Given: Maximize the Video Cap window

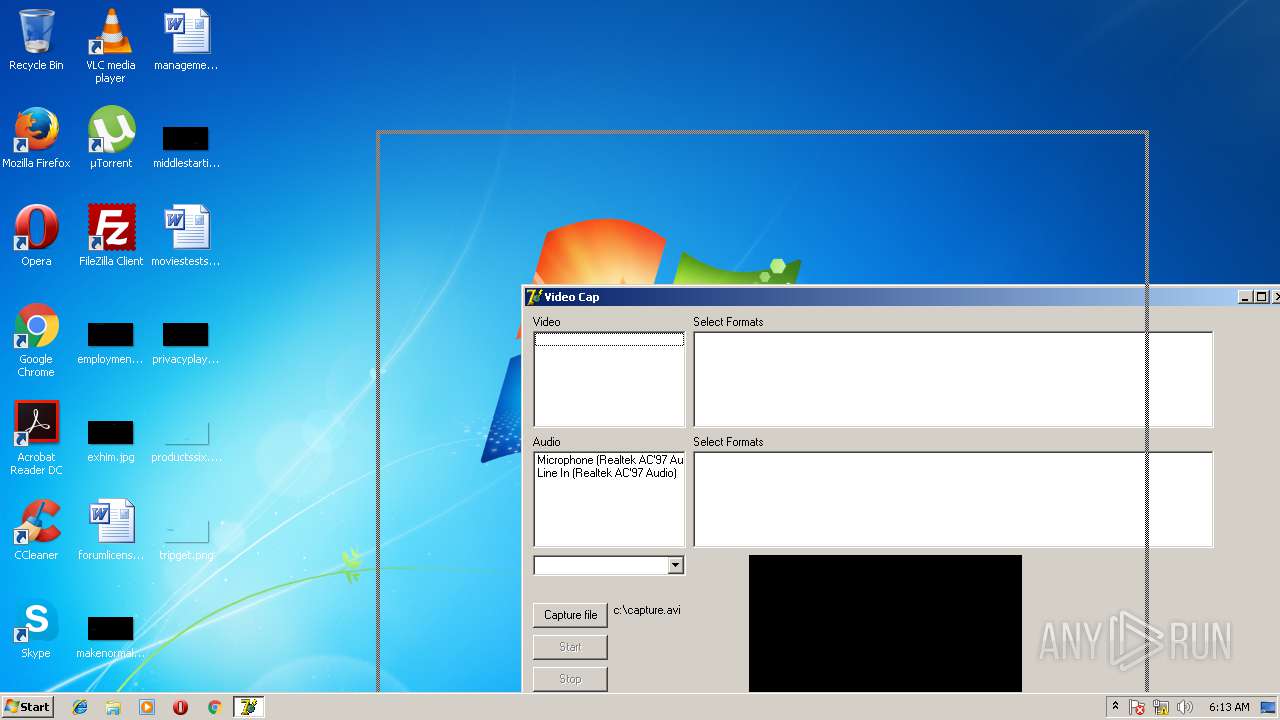Looking at the screenshot, I should click(x=1261, y=297).
